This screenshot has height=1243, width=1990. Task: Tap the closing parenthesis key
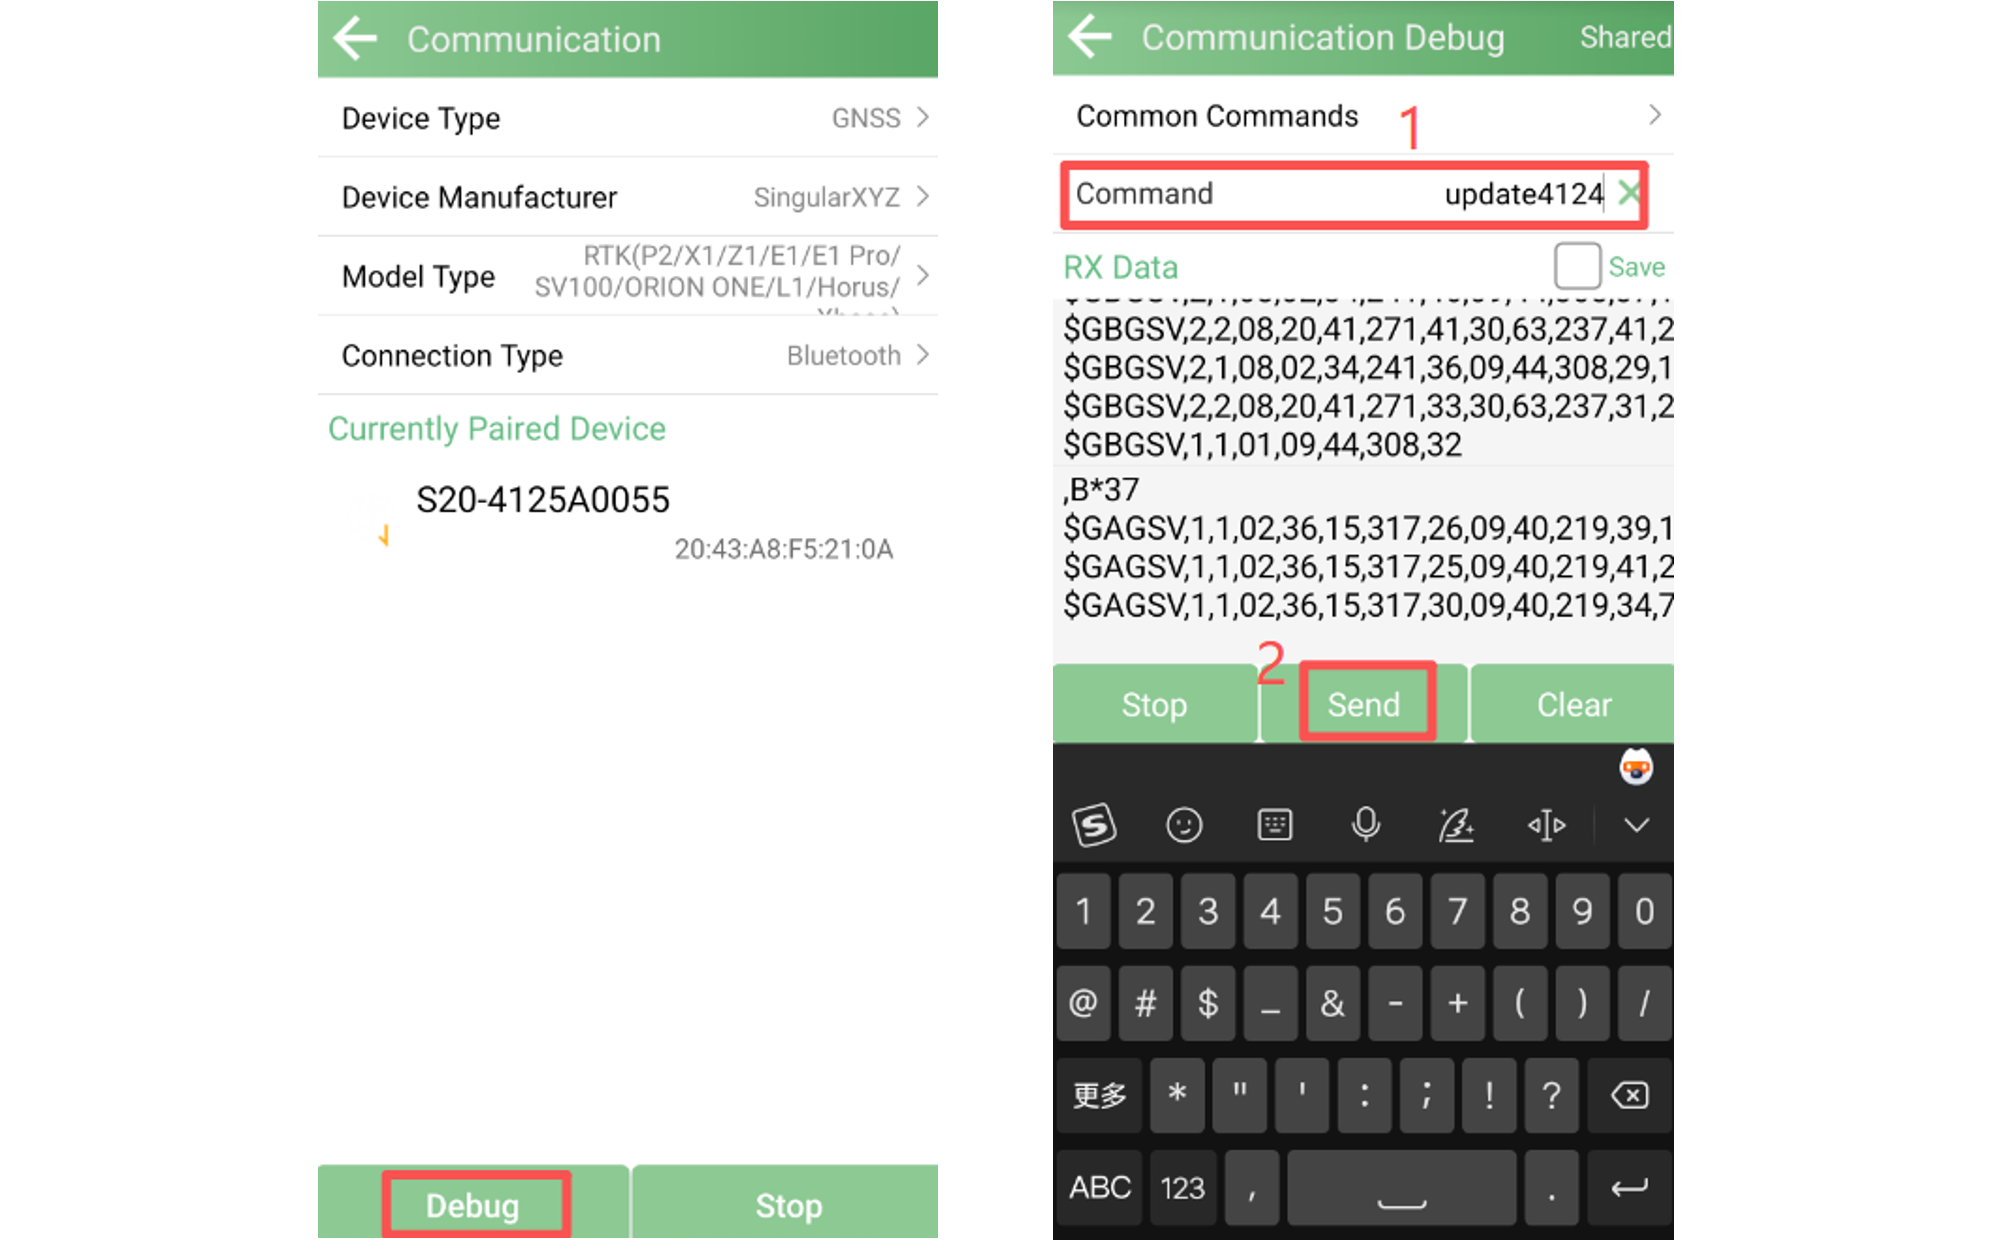(x=1582, y=1003)
